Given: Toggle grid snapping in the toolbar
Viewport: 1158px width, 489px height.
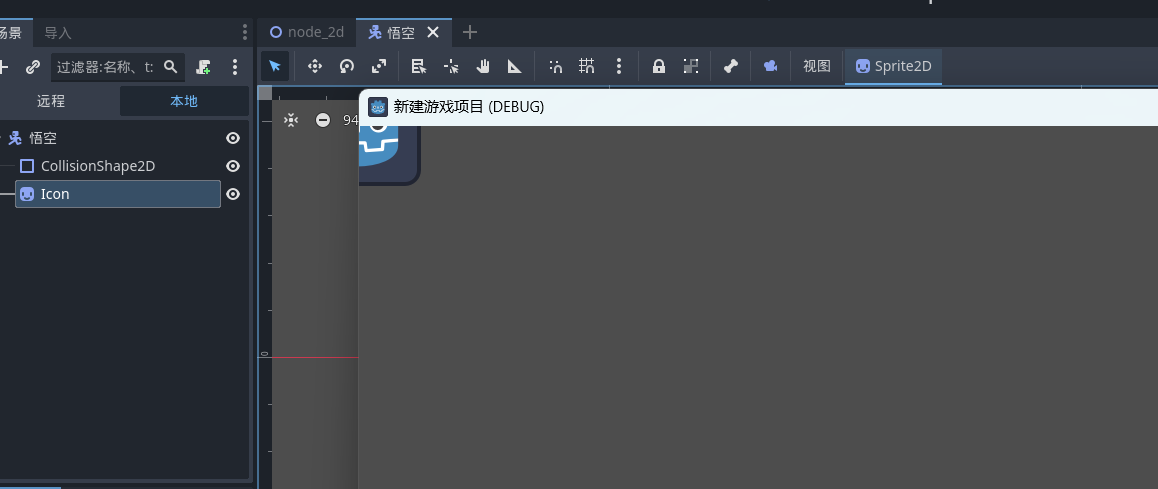Looking at the screenshot, I should (x=587, y=67).
